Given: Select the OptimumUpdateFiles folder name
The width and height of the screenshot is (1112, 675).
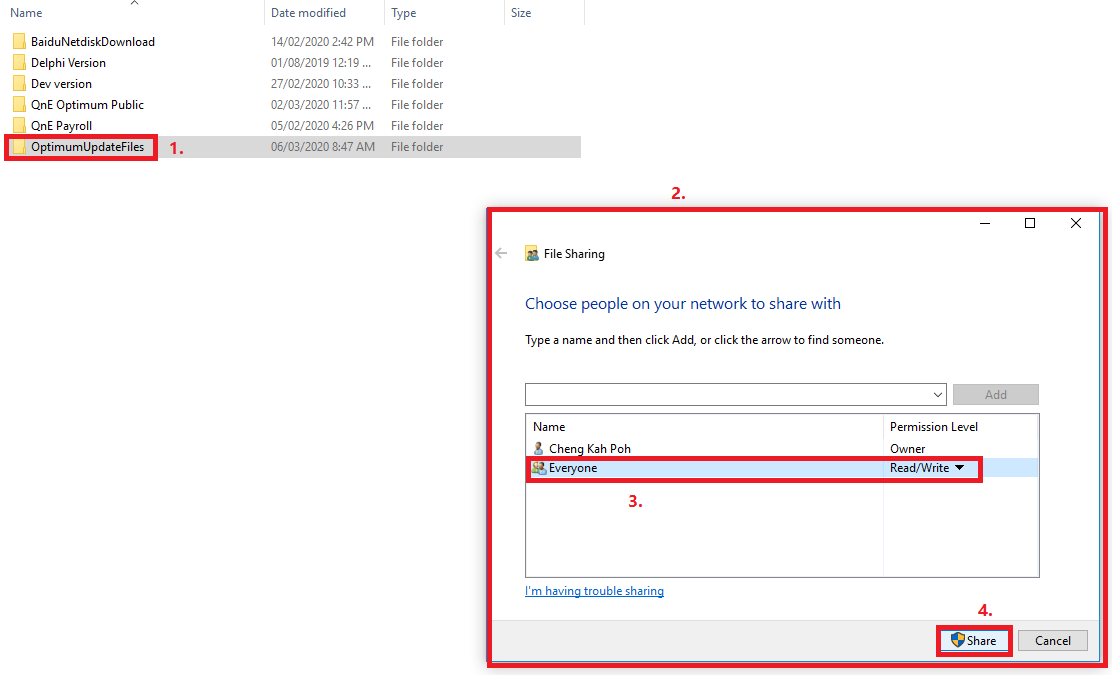Looking at the screenshot, I should coord(87,147).
